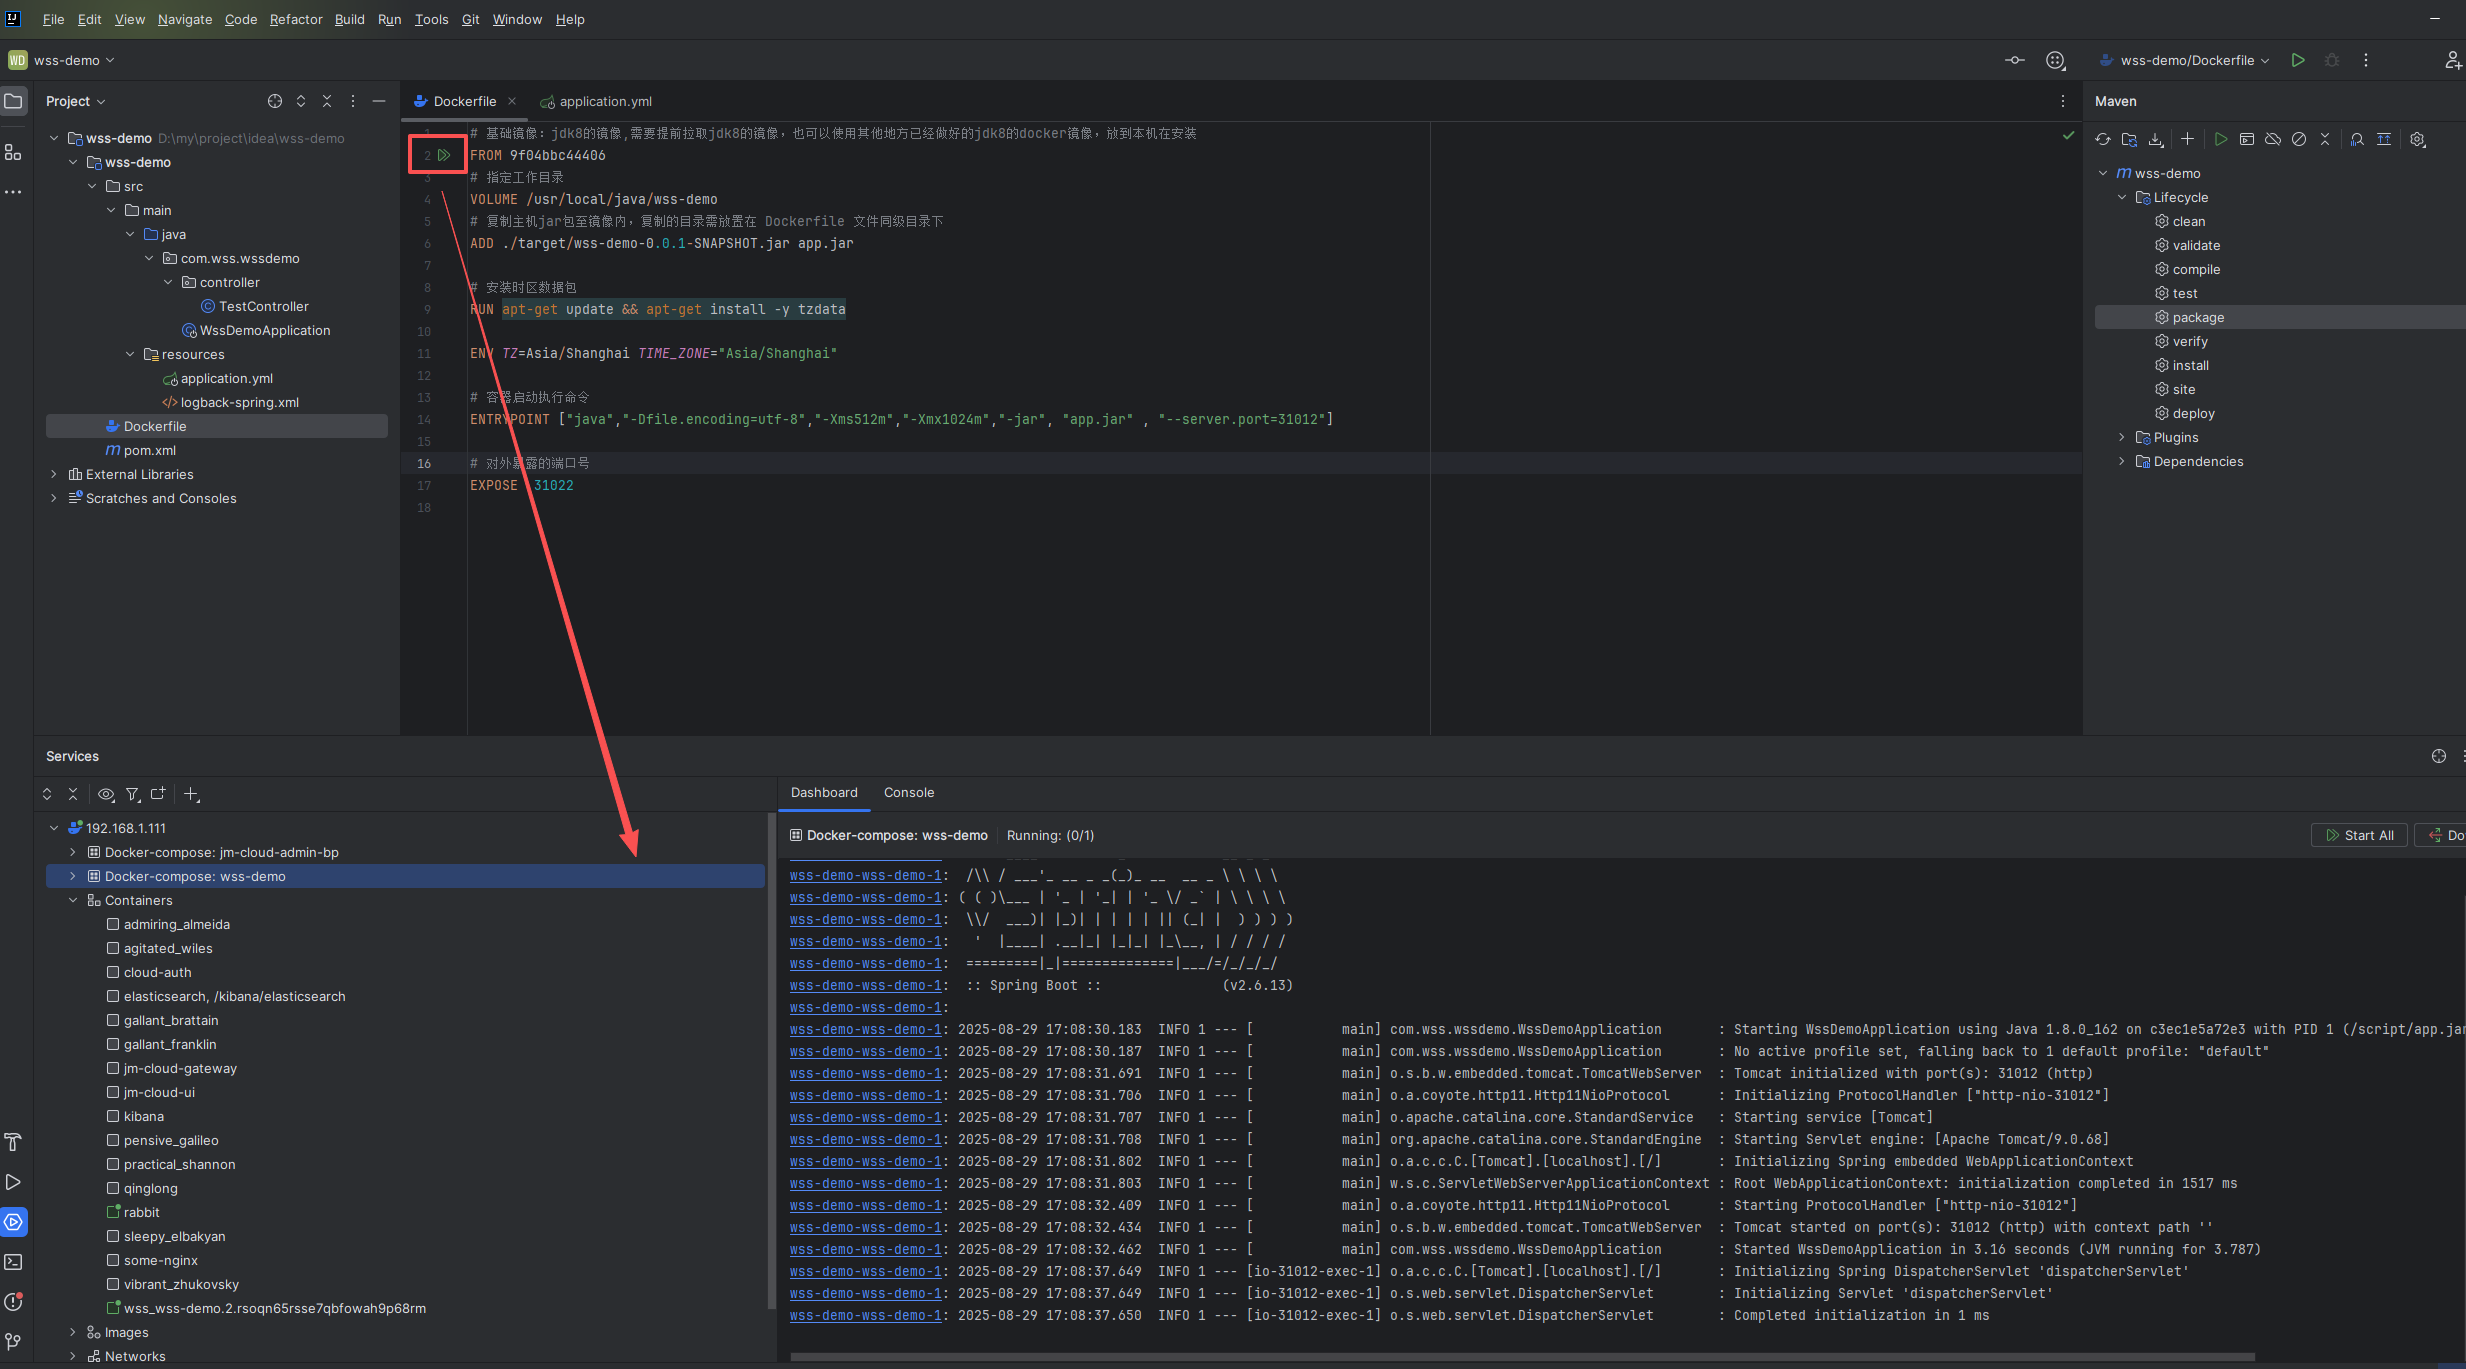Click the Services filter funnel icon

coord(132,794)
